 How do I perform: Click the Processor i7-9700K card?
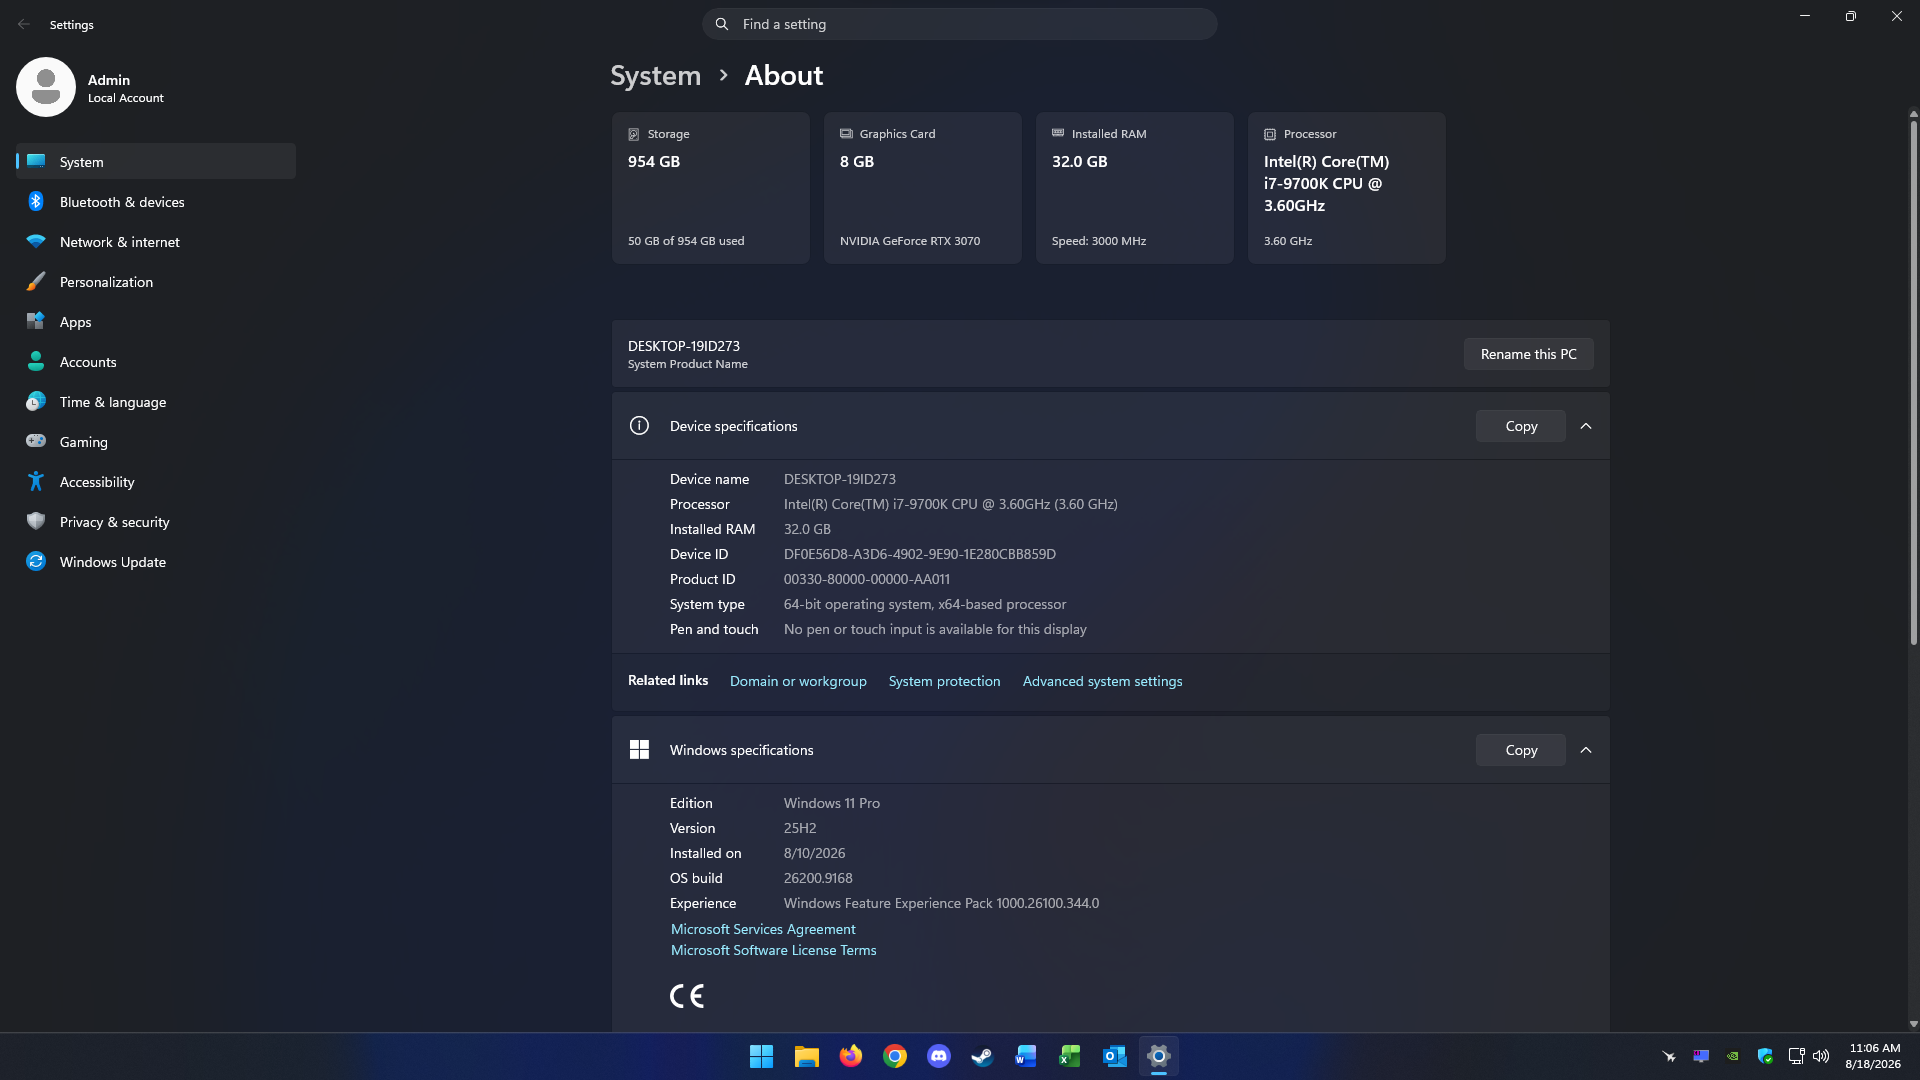click(x=1347, y=188)
